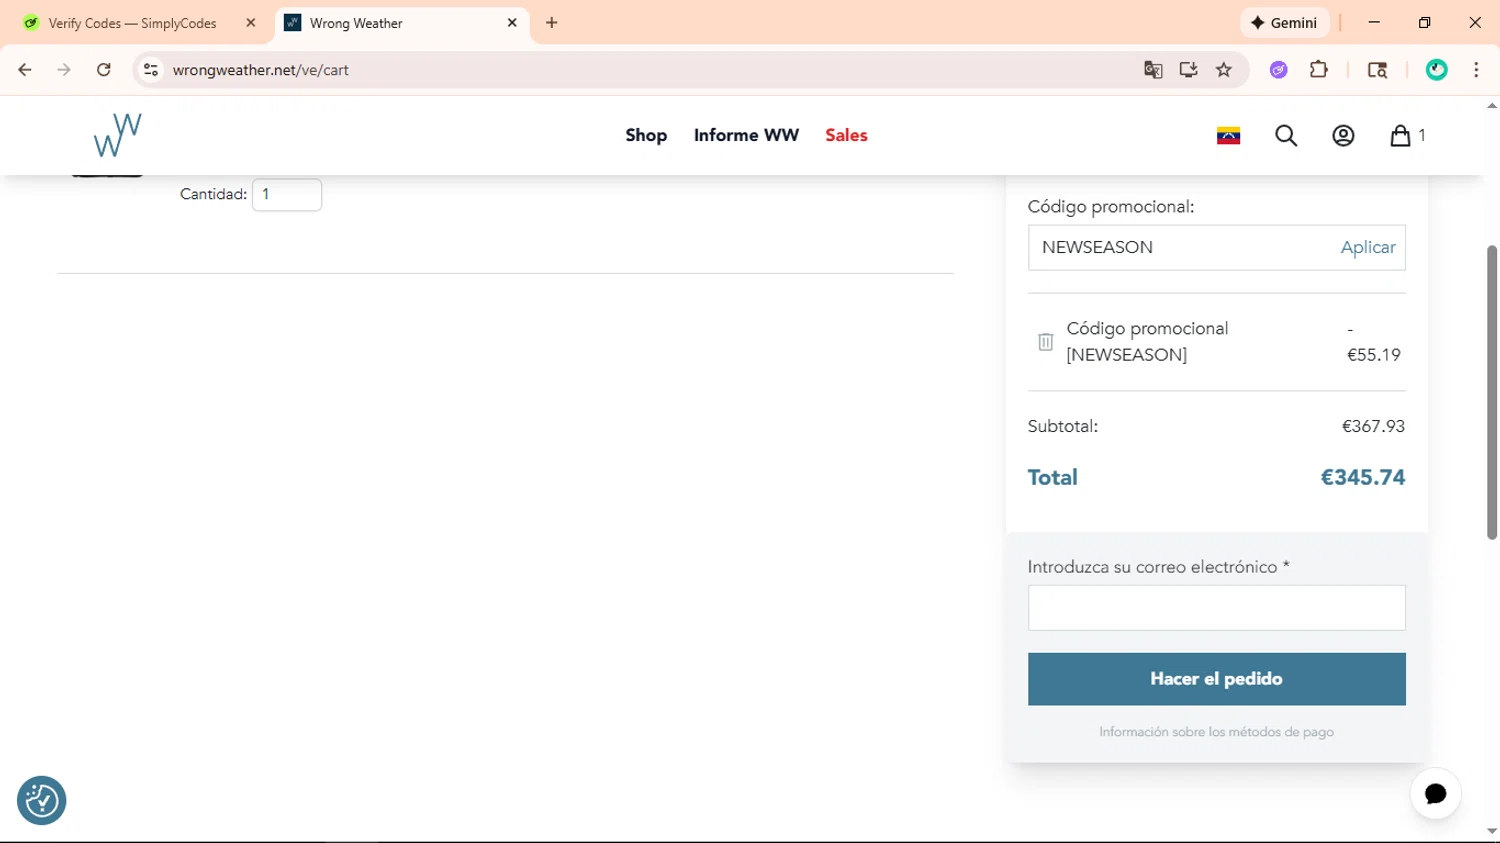View site information icon in address bar
1500x843 pixels.
(151, 70)
